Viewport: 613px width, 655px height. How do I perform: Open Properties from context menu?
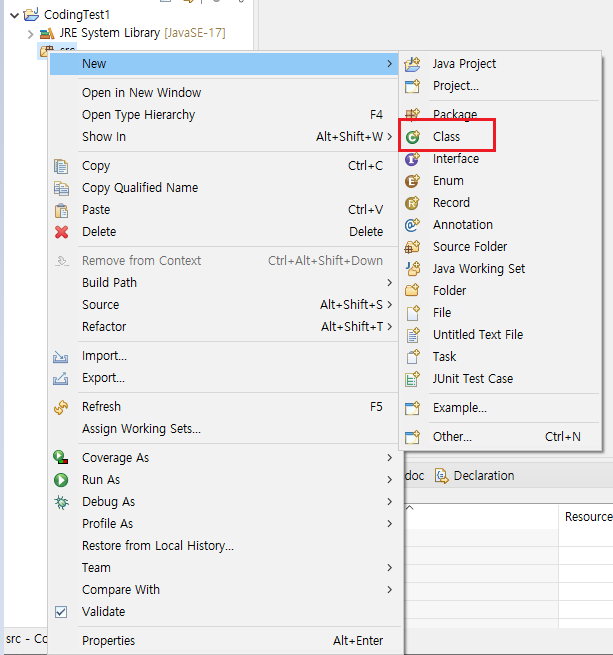(x=224, y=641)
